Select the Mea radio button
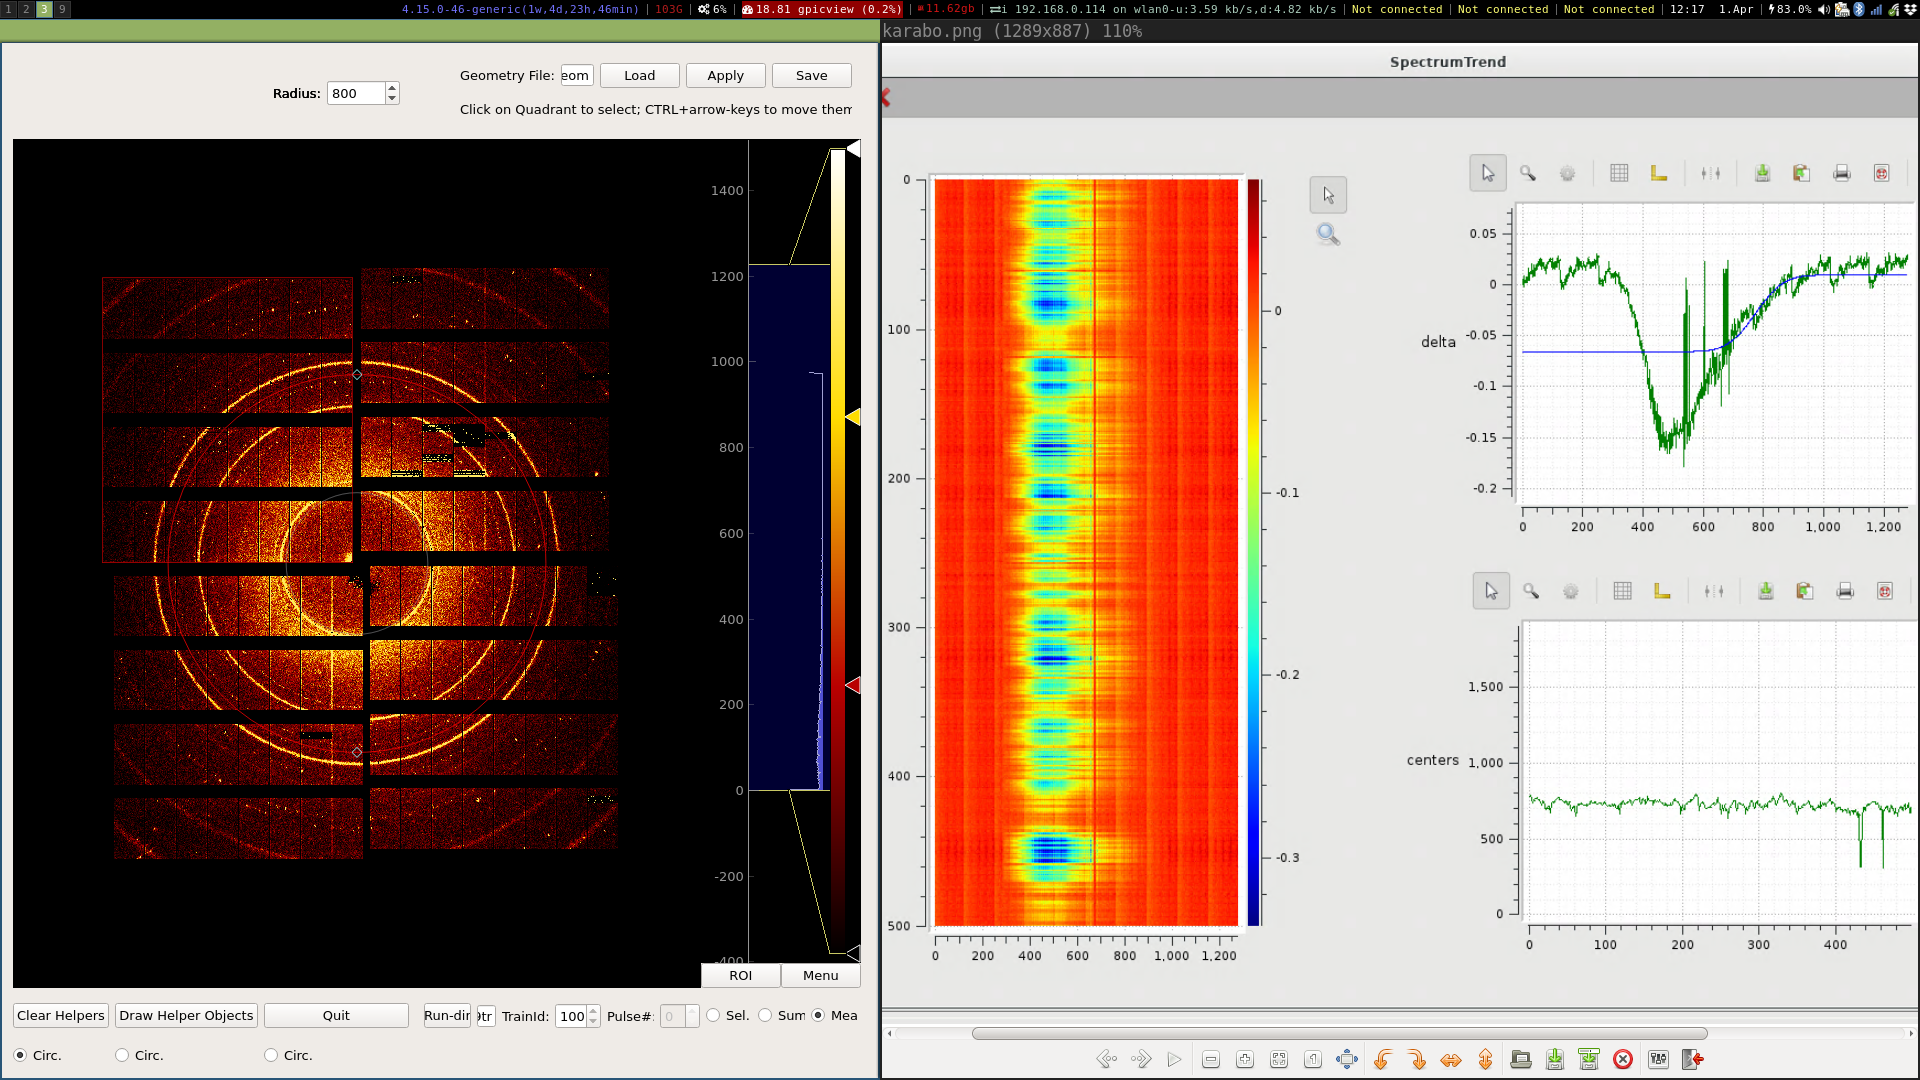The image size is (1920, 1080). [818, 1015]
